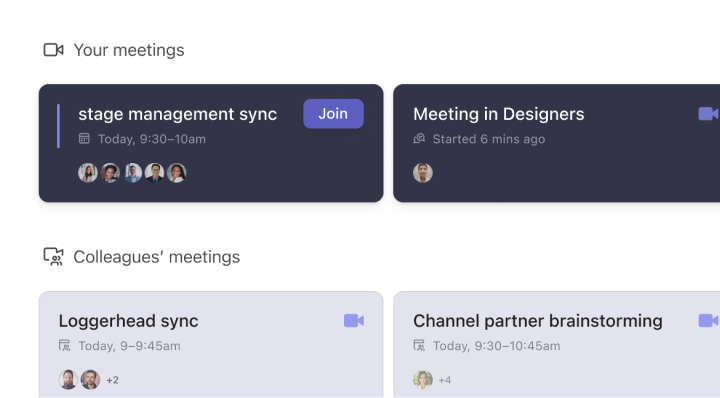
Task: Open the Loggerhead sync title
Action: (x=129, y=321)
